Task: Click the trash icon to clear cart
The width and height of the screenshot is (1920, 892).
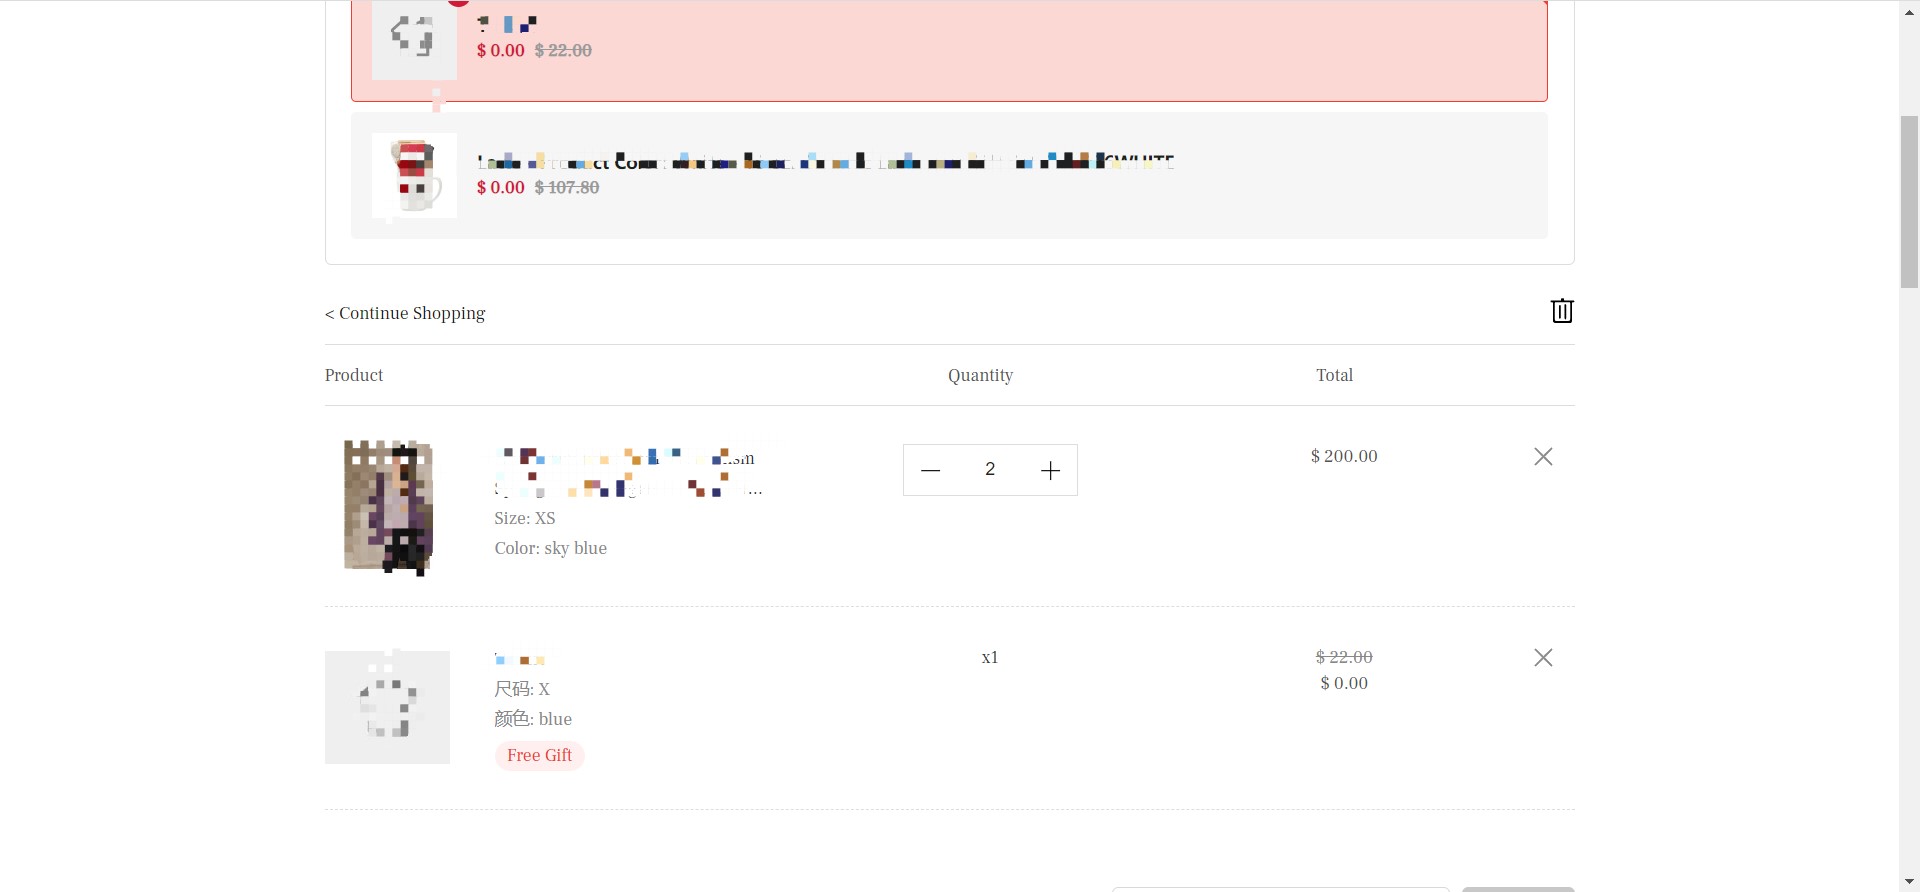Action: (x=1562, y=311)
